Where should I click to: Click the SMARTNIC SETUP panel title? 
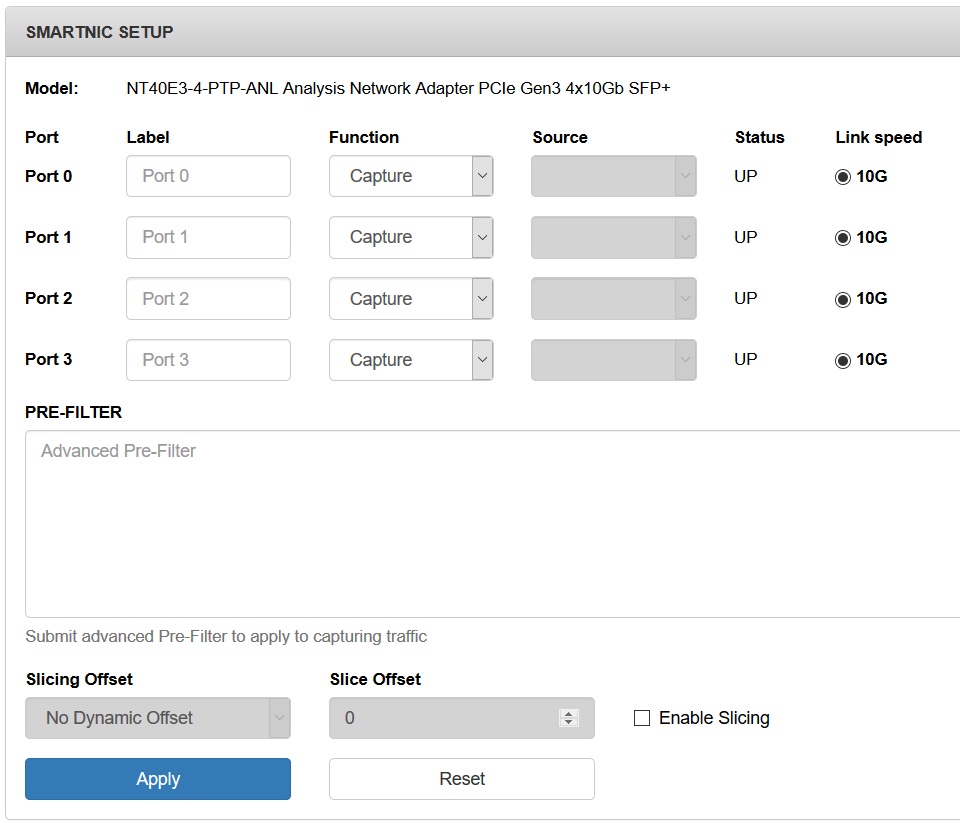(x=99, y=32)
